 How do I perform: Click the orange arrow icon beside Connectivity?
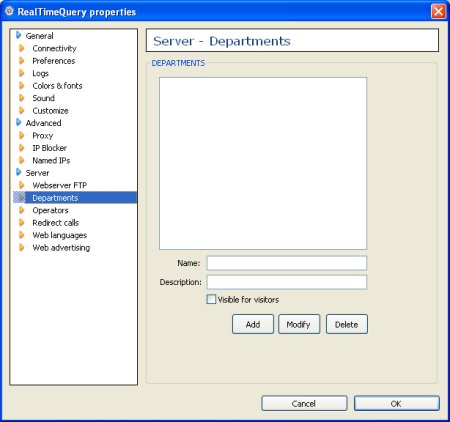point(22,48)
